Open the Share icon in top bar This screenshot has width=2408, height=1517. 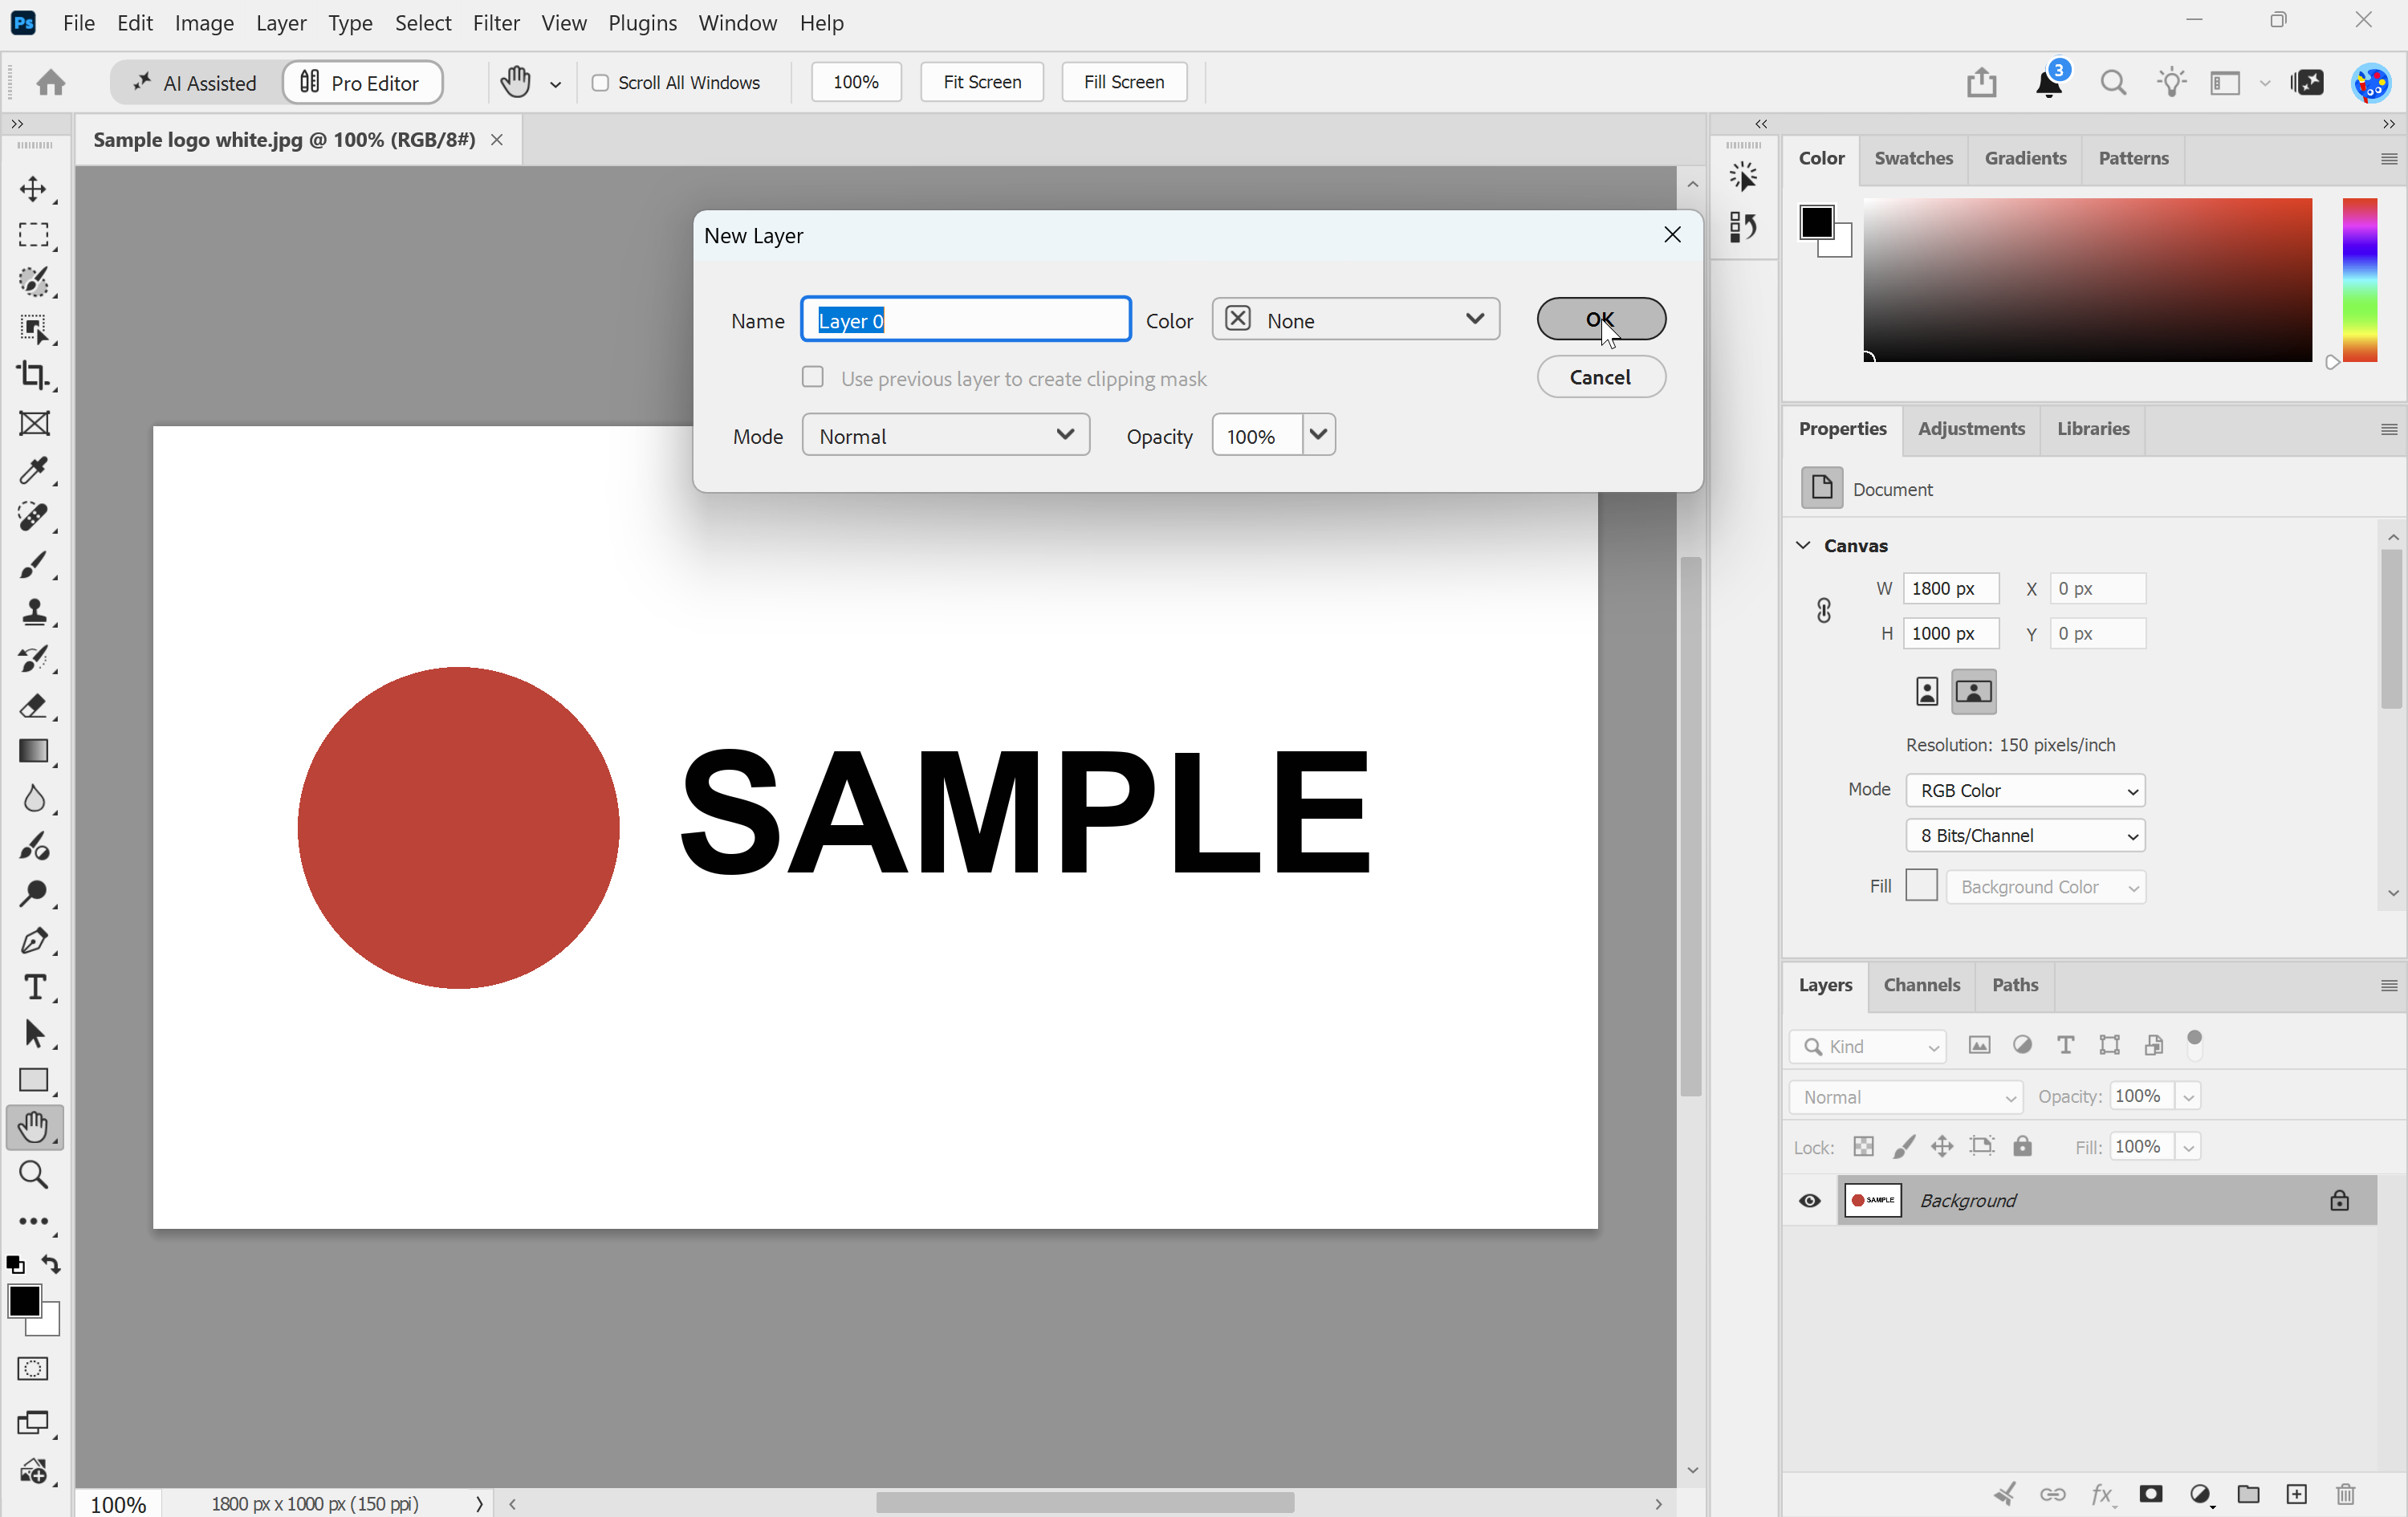click(x=1981, y=82)
